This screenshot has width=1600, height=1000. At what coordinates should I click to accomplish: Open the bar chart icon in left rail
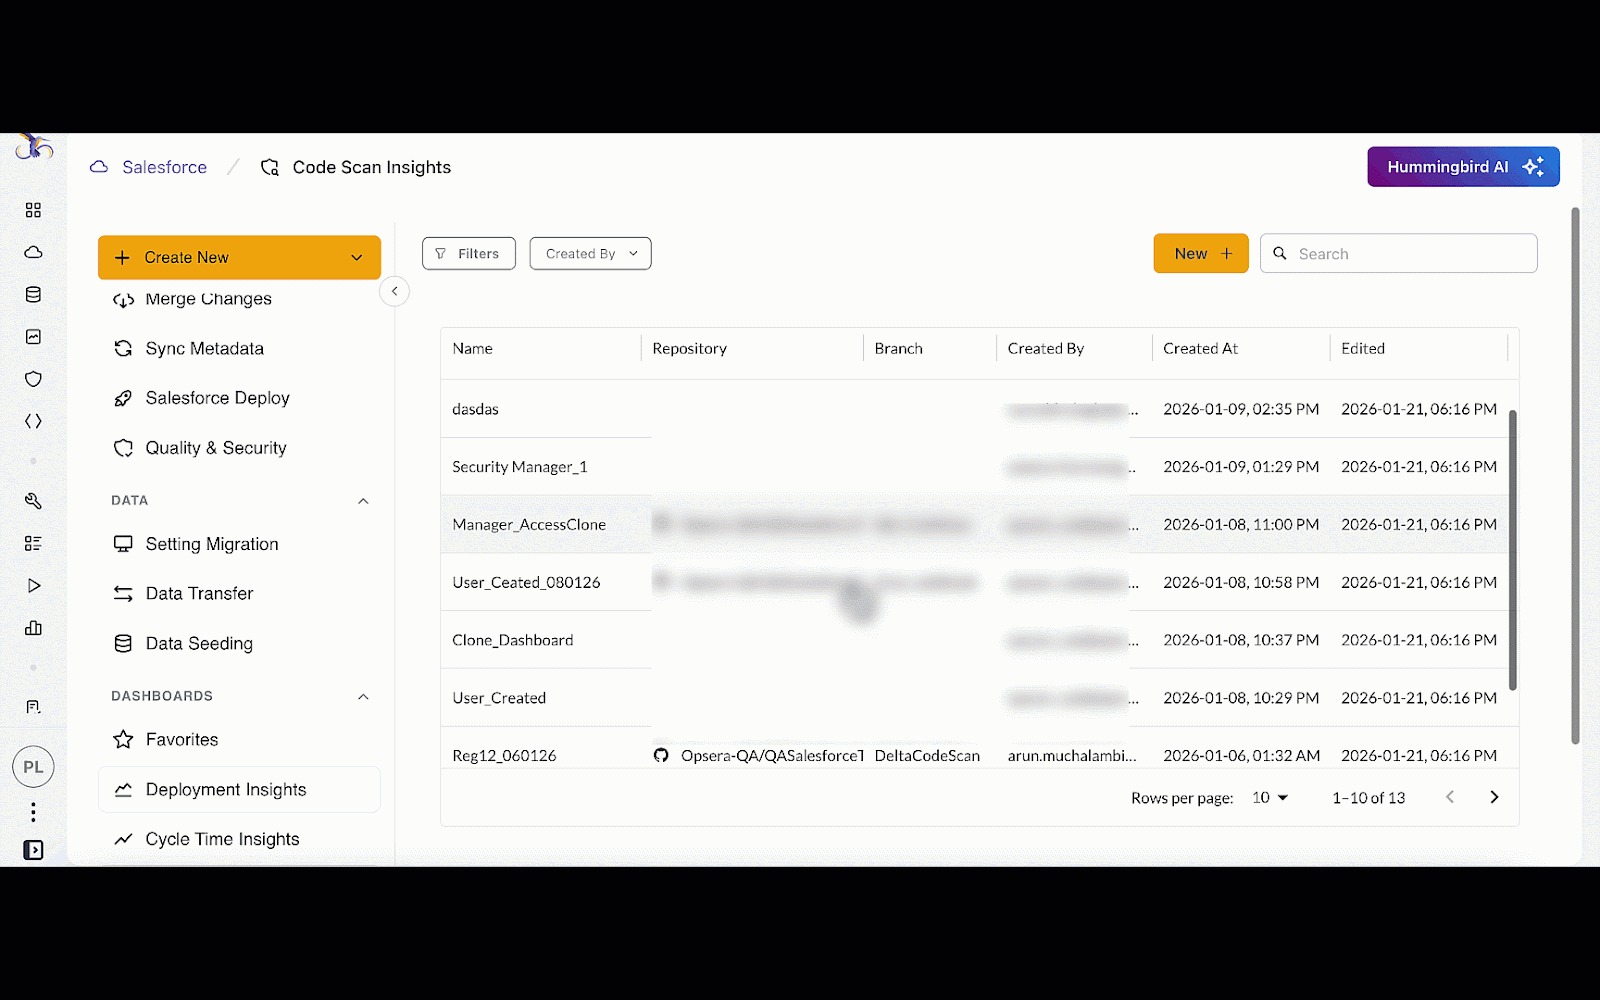pyautogui.click(x=33, y=628)
